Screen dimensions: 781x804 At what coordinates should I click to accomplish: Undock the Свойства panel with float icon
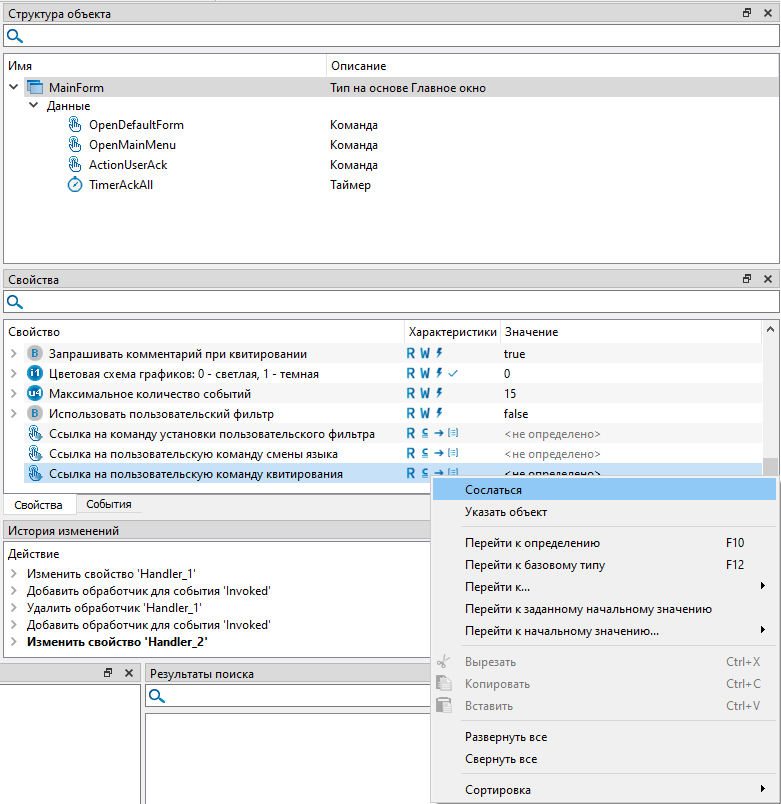pos(747,280)
